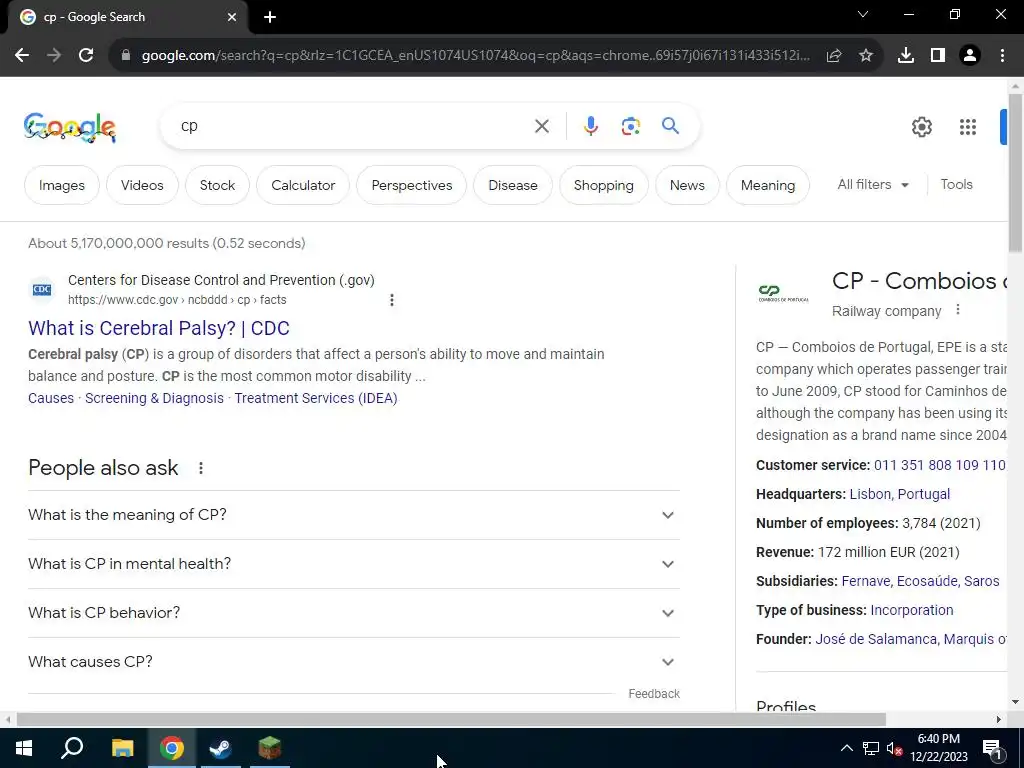Viewport: 1024px width, 768px height.
Task: Open options dots beside CDC result
Action: tap(392, 300)
